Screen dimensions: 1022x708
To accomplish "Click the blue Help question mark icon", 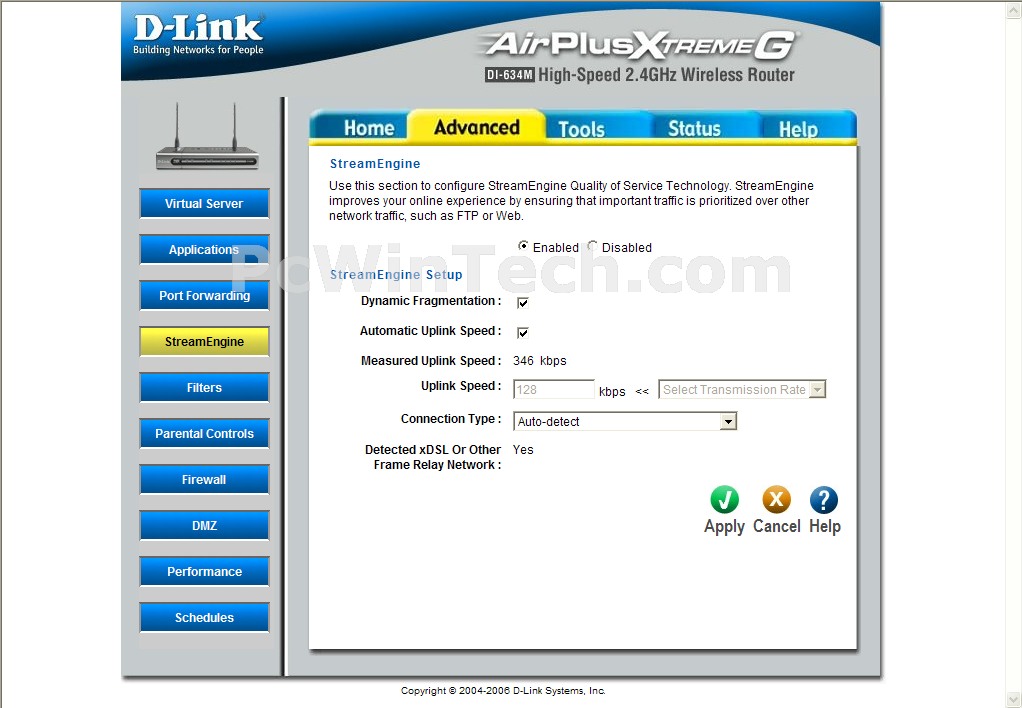I will click(824, 500).
